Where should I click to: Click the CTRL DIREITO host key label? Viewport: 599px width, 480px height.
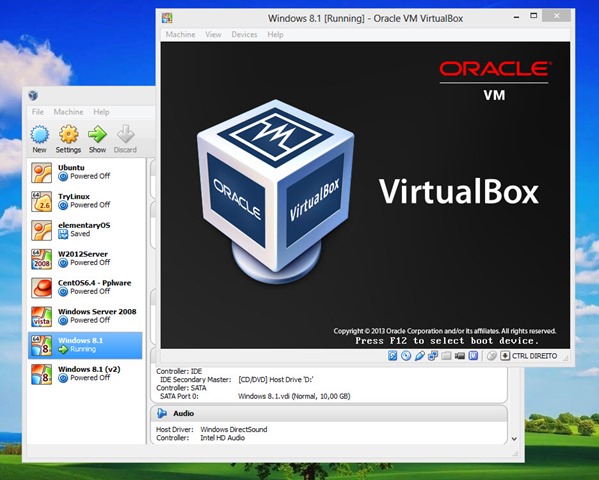click(x=534, y=356)
